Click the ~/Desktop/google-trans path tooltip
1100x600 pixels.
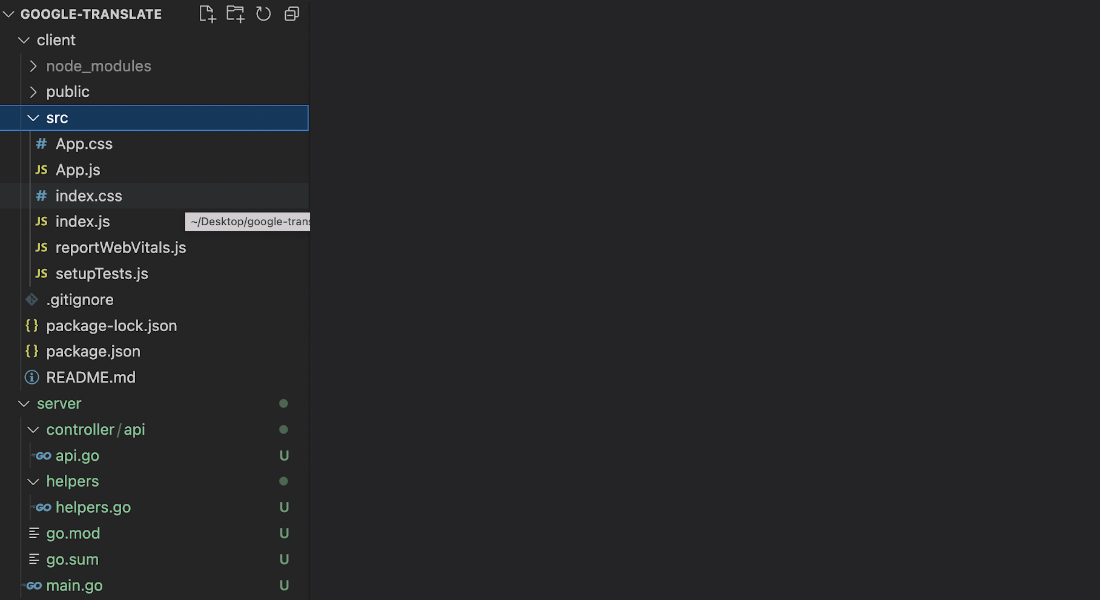coord(248,222)
